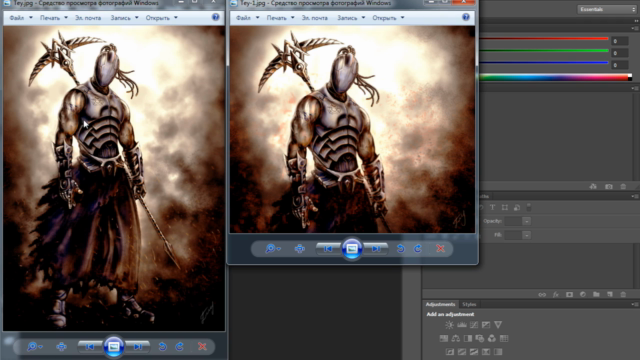Delete current state in History panel
The height and width of the screenshot is (360, 640).
click(x=623, y=187)
